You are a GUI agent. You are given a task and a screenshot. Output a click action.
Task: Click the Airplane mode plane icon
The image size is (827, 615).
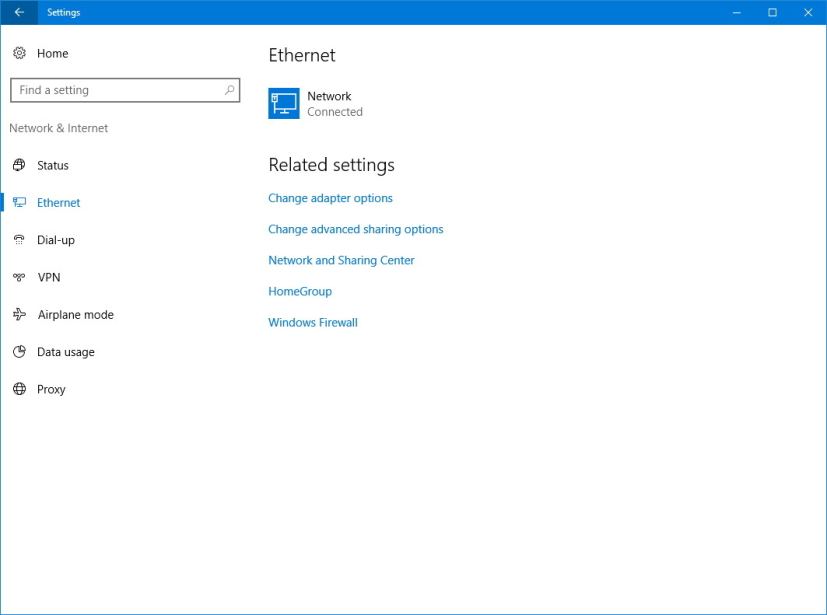19,314
